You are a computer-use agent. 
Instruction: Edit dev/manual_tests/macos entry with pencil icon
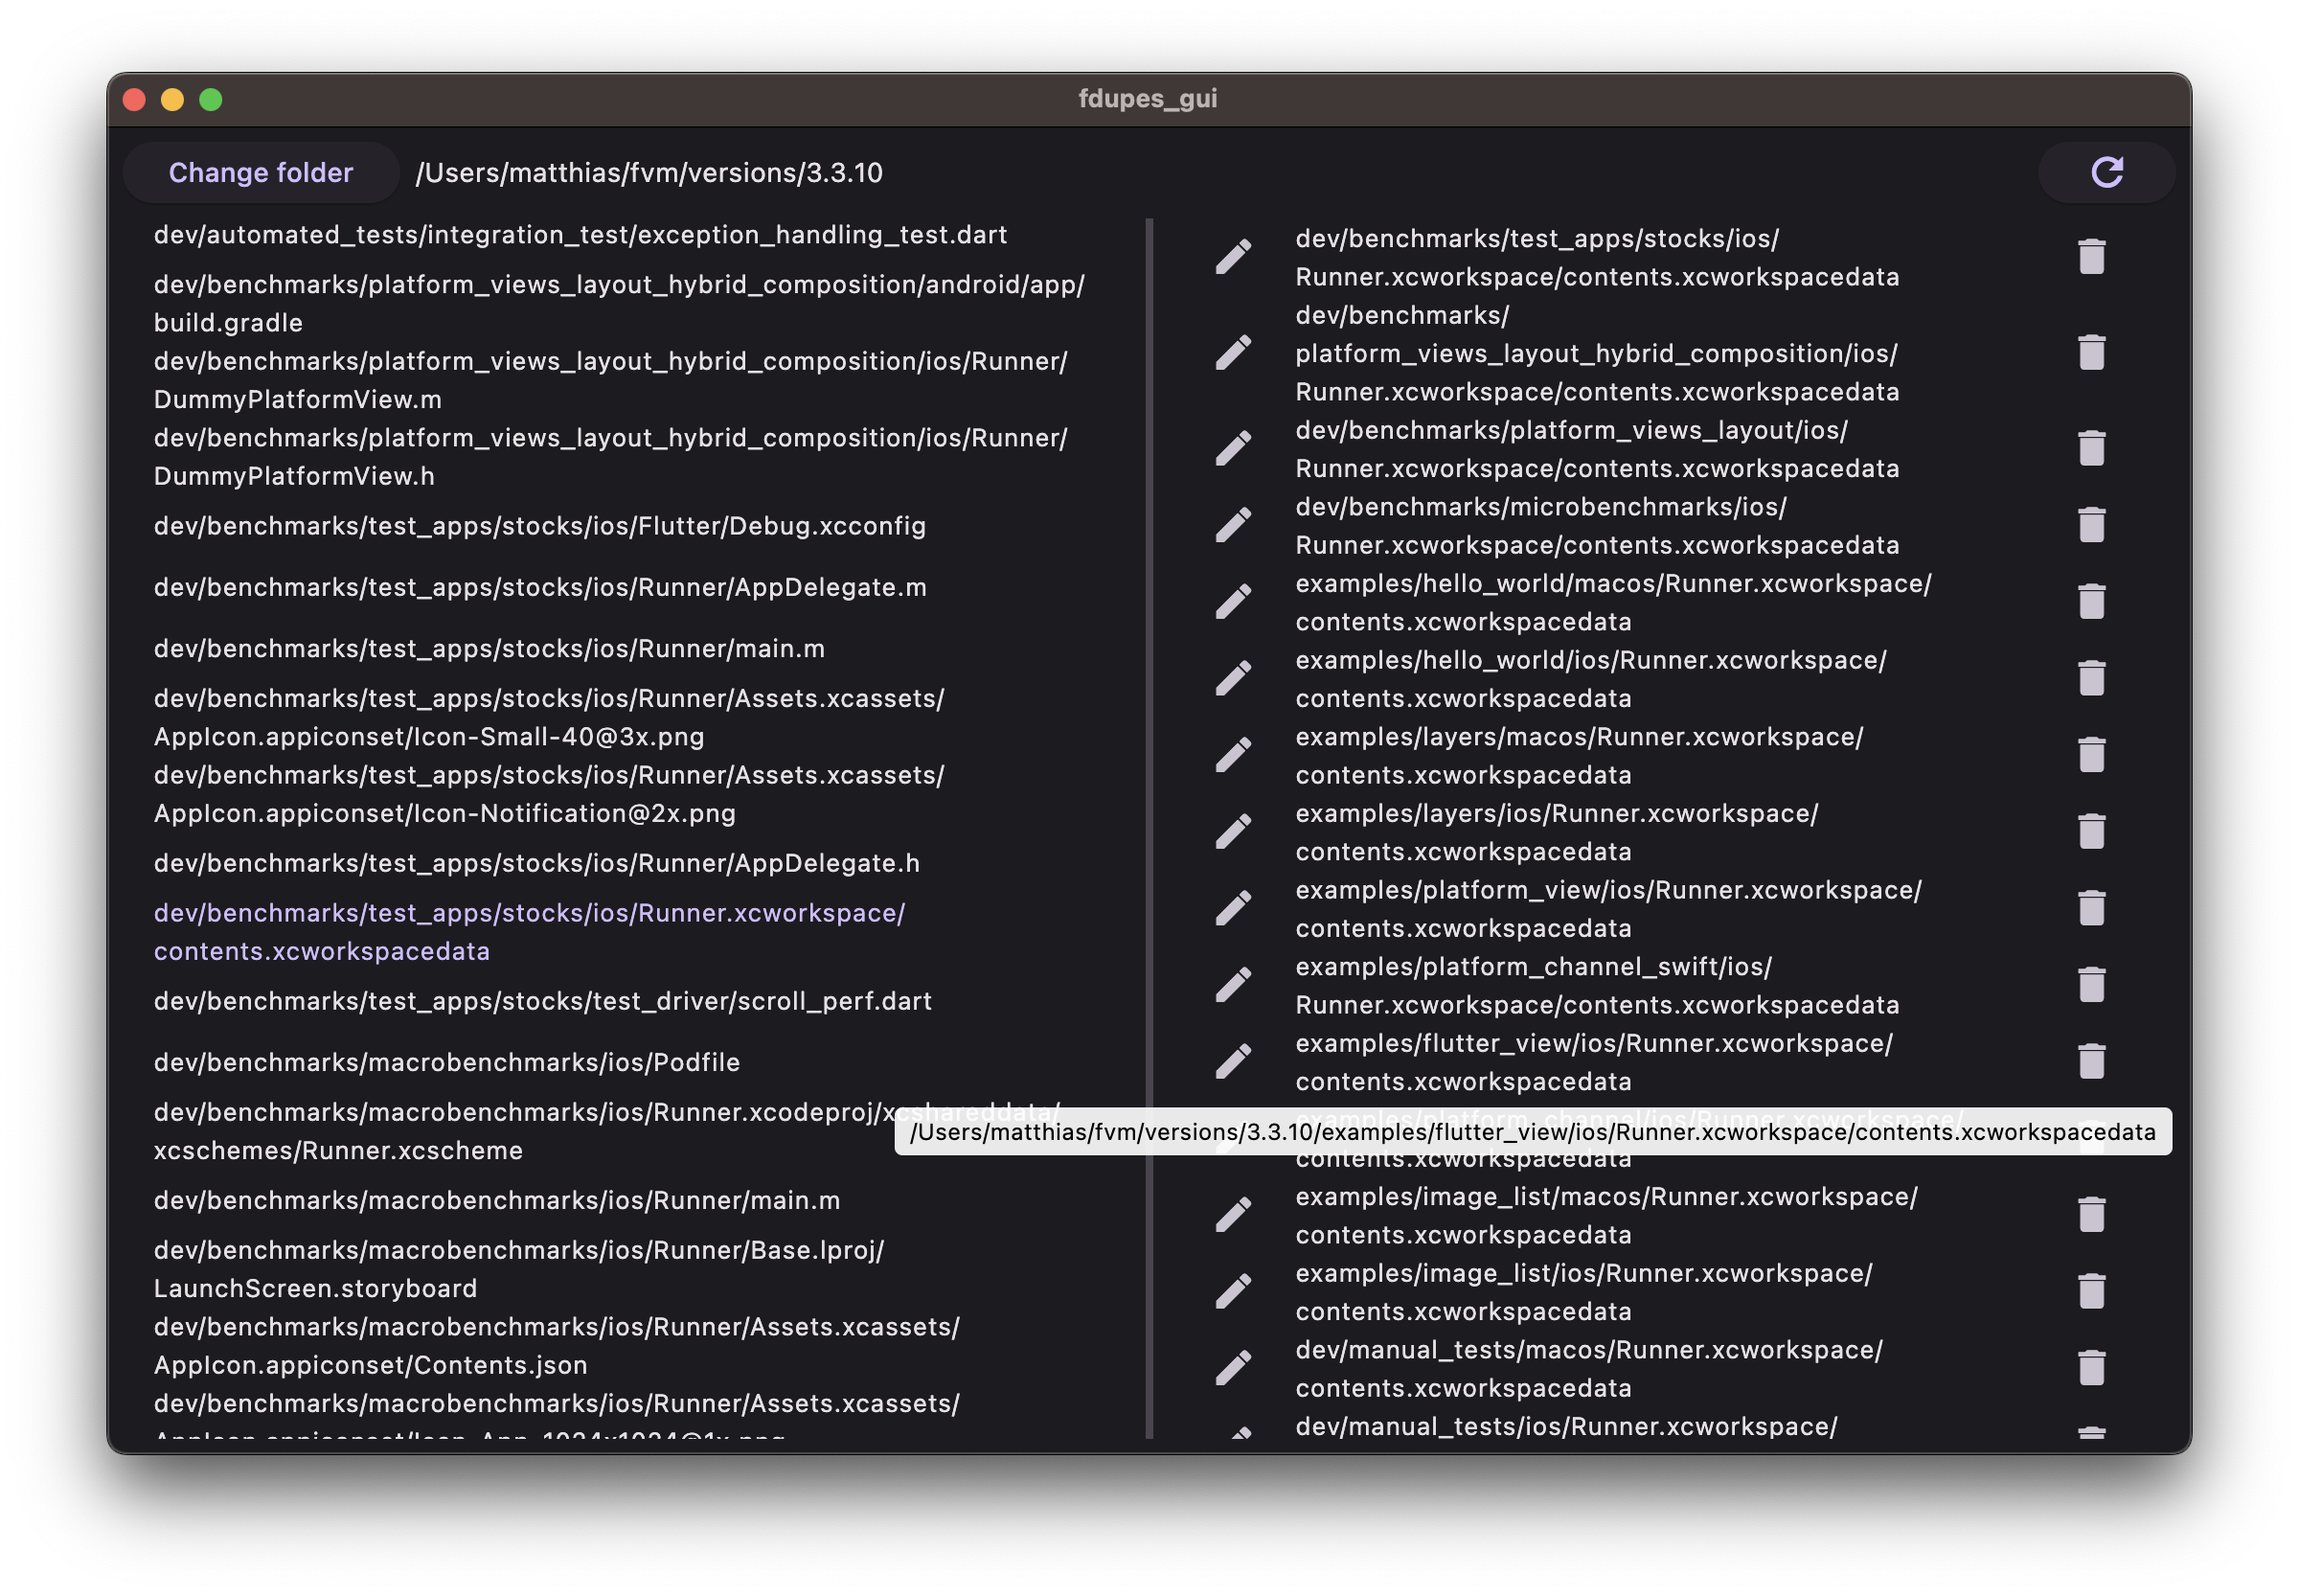tap(1233, 1368)
